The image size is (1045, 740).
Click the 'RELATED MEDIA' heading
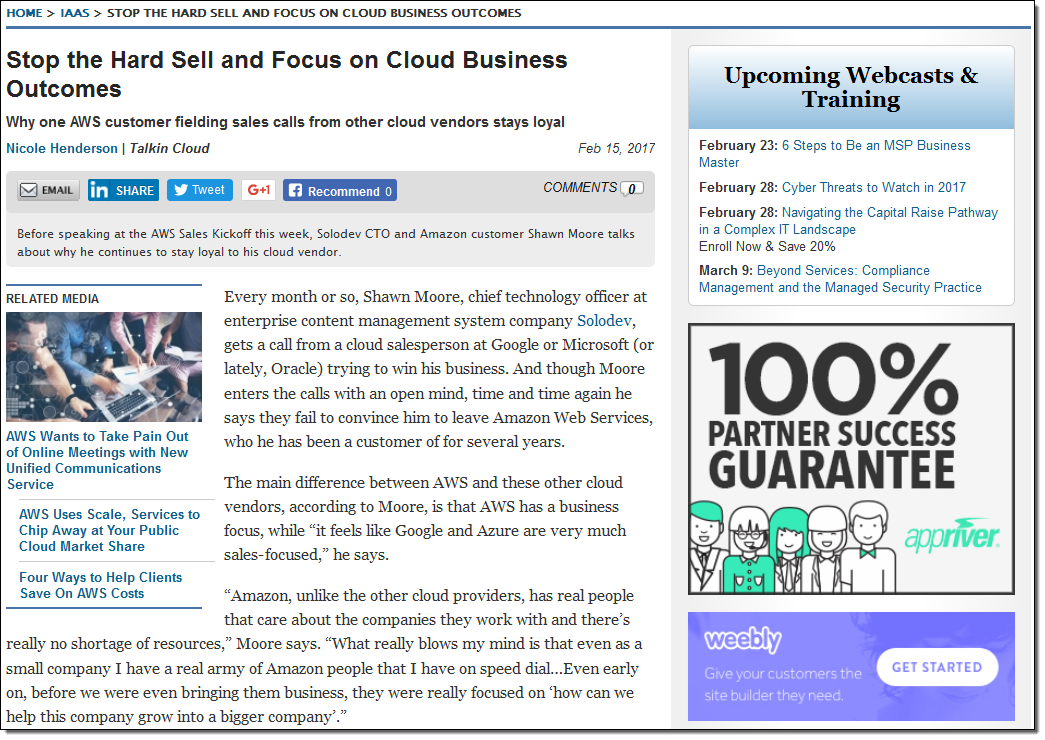[53, 299]
